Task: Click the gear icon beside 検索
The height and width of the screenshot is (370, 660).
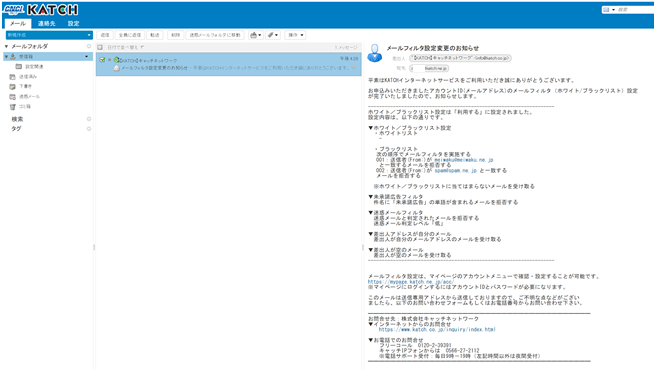Action: pos(89,119)
